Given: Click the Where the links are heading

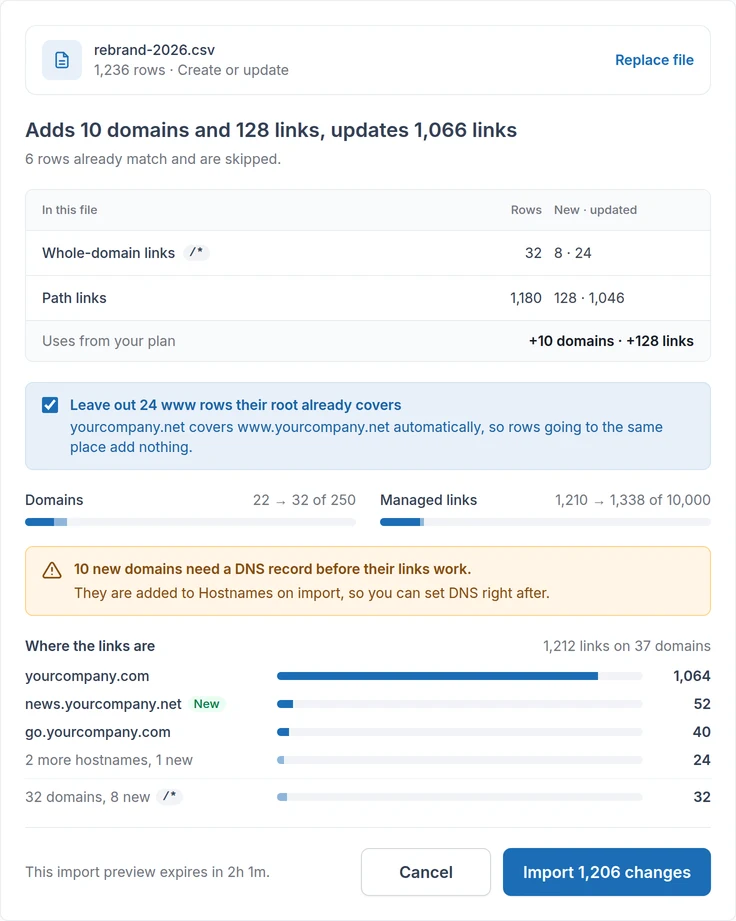Looking at the screenshot, I should (90, 646).
